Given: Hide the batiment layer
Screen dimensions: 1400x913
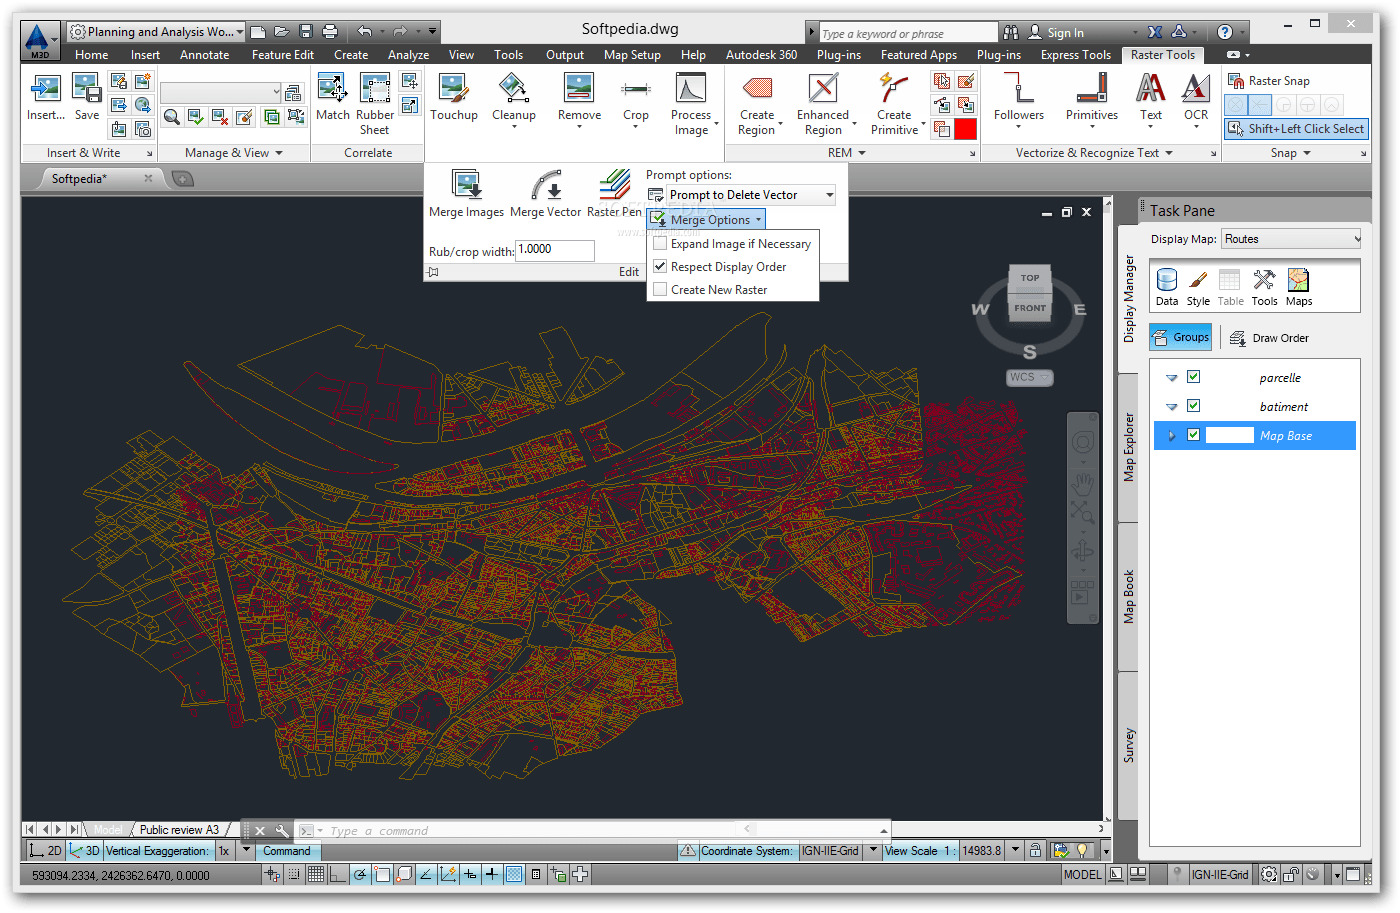Looking at the screenshot, I should pyautogui.click(x=1193, y=406).
